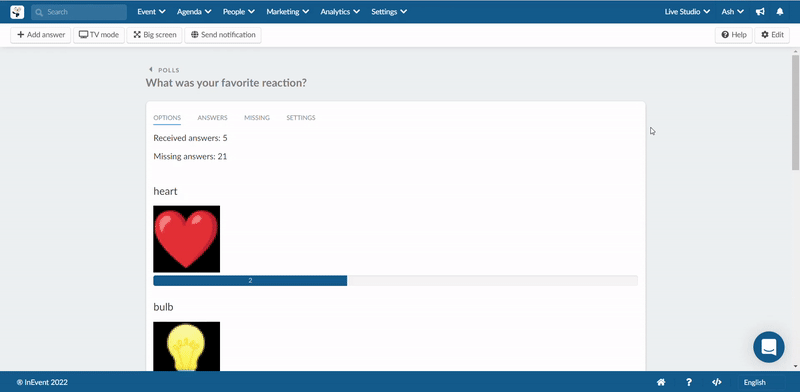Open Big screen view

click(x=155, y=35)
